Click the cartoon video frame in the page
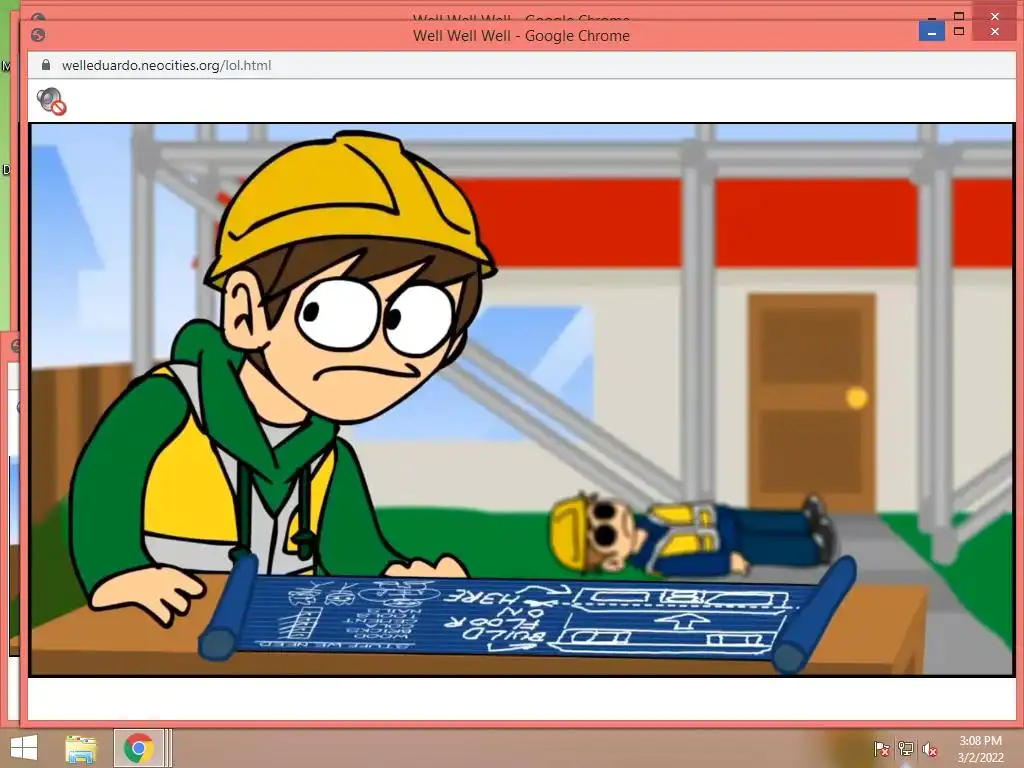 click(522, 399)
